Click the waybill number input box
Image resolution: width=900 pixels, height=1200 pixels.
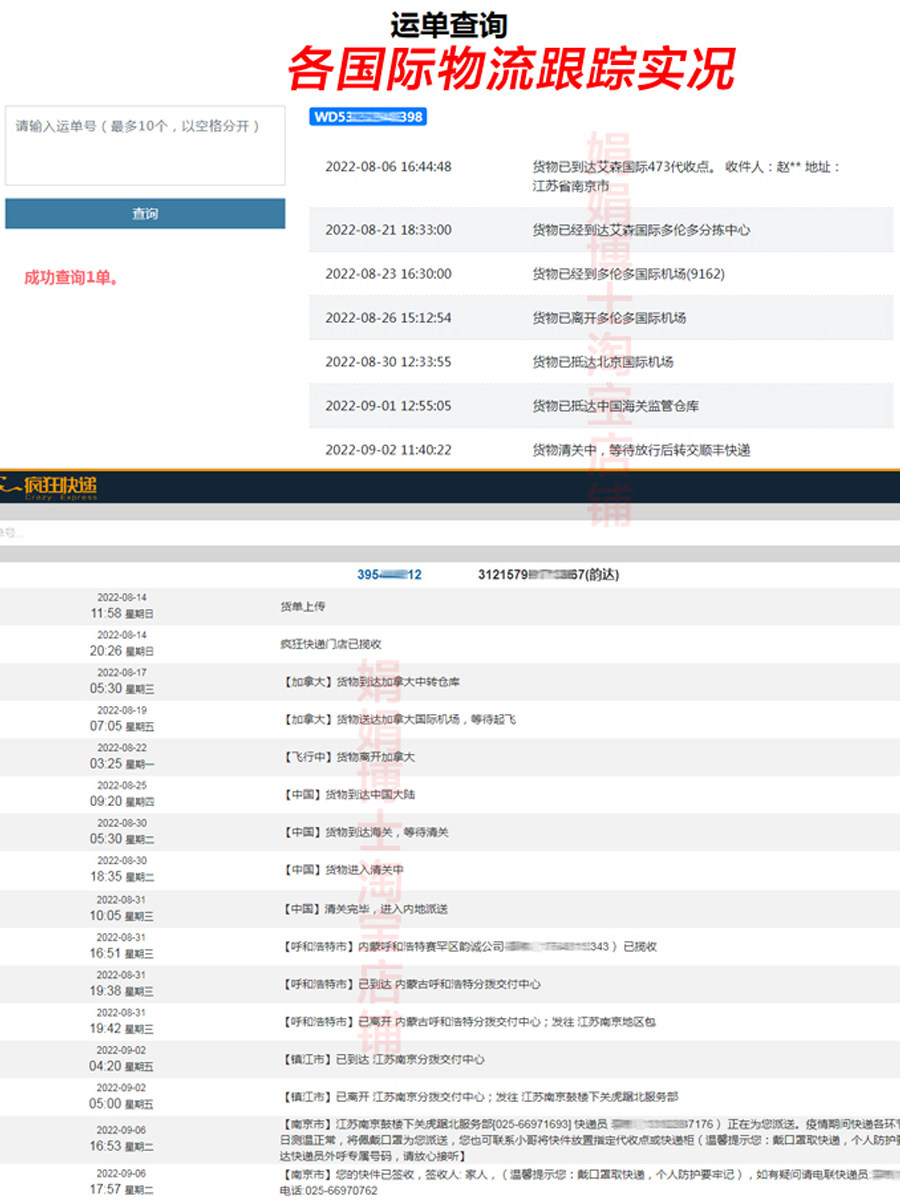pos(145,144)
